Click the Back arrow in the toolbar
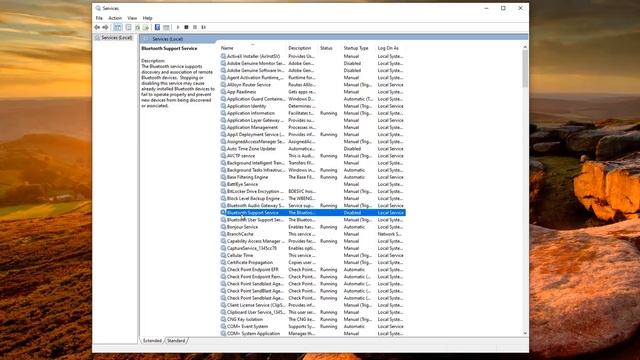Image resolution: width=640 pixels, height=360 pixels. (x=97, y=27)
